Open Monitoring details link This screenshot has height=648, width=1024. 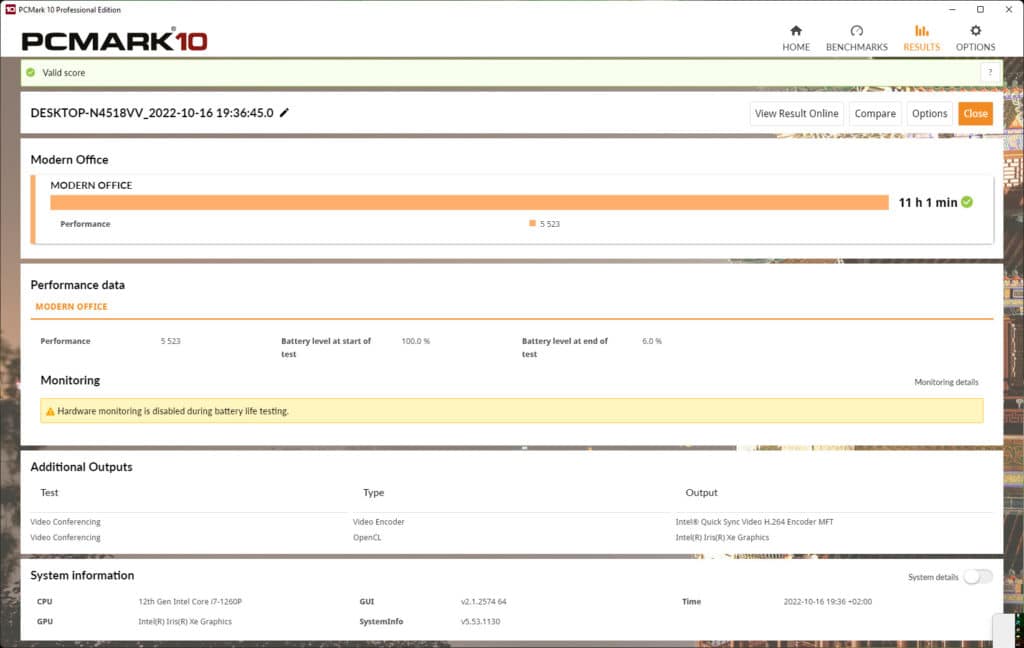[x=946, y=382]
